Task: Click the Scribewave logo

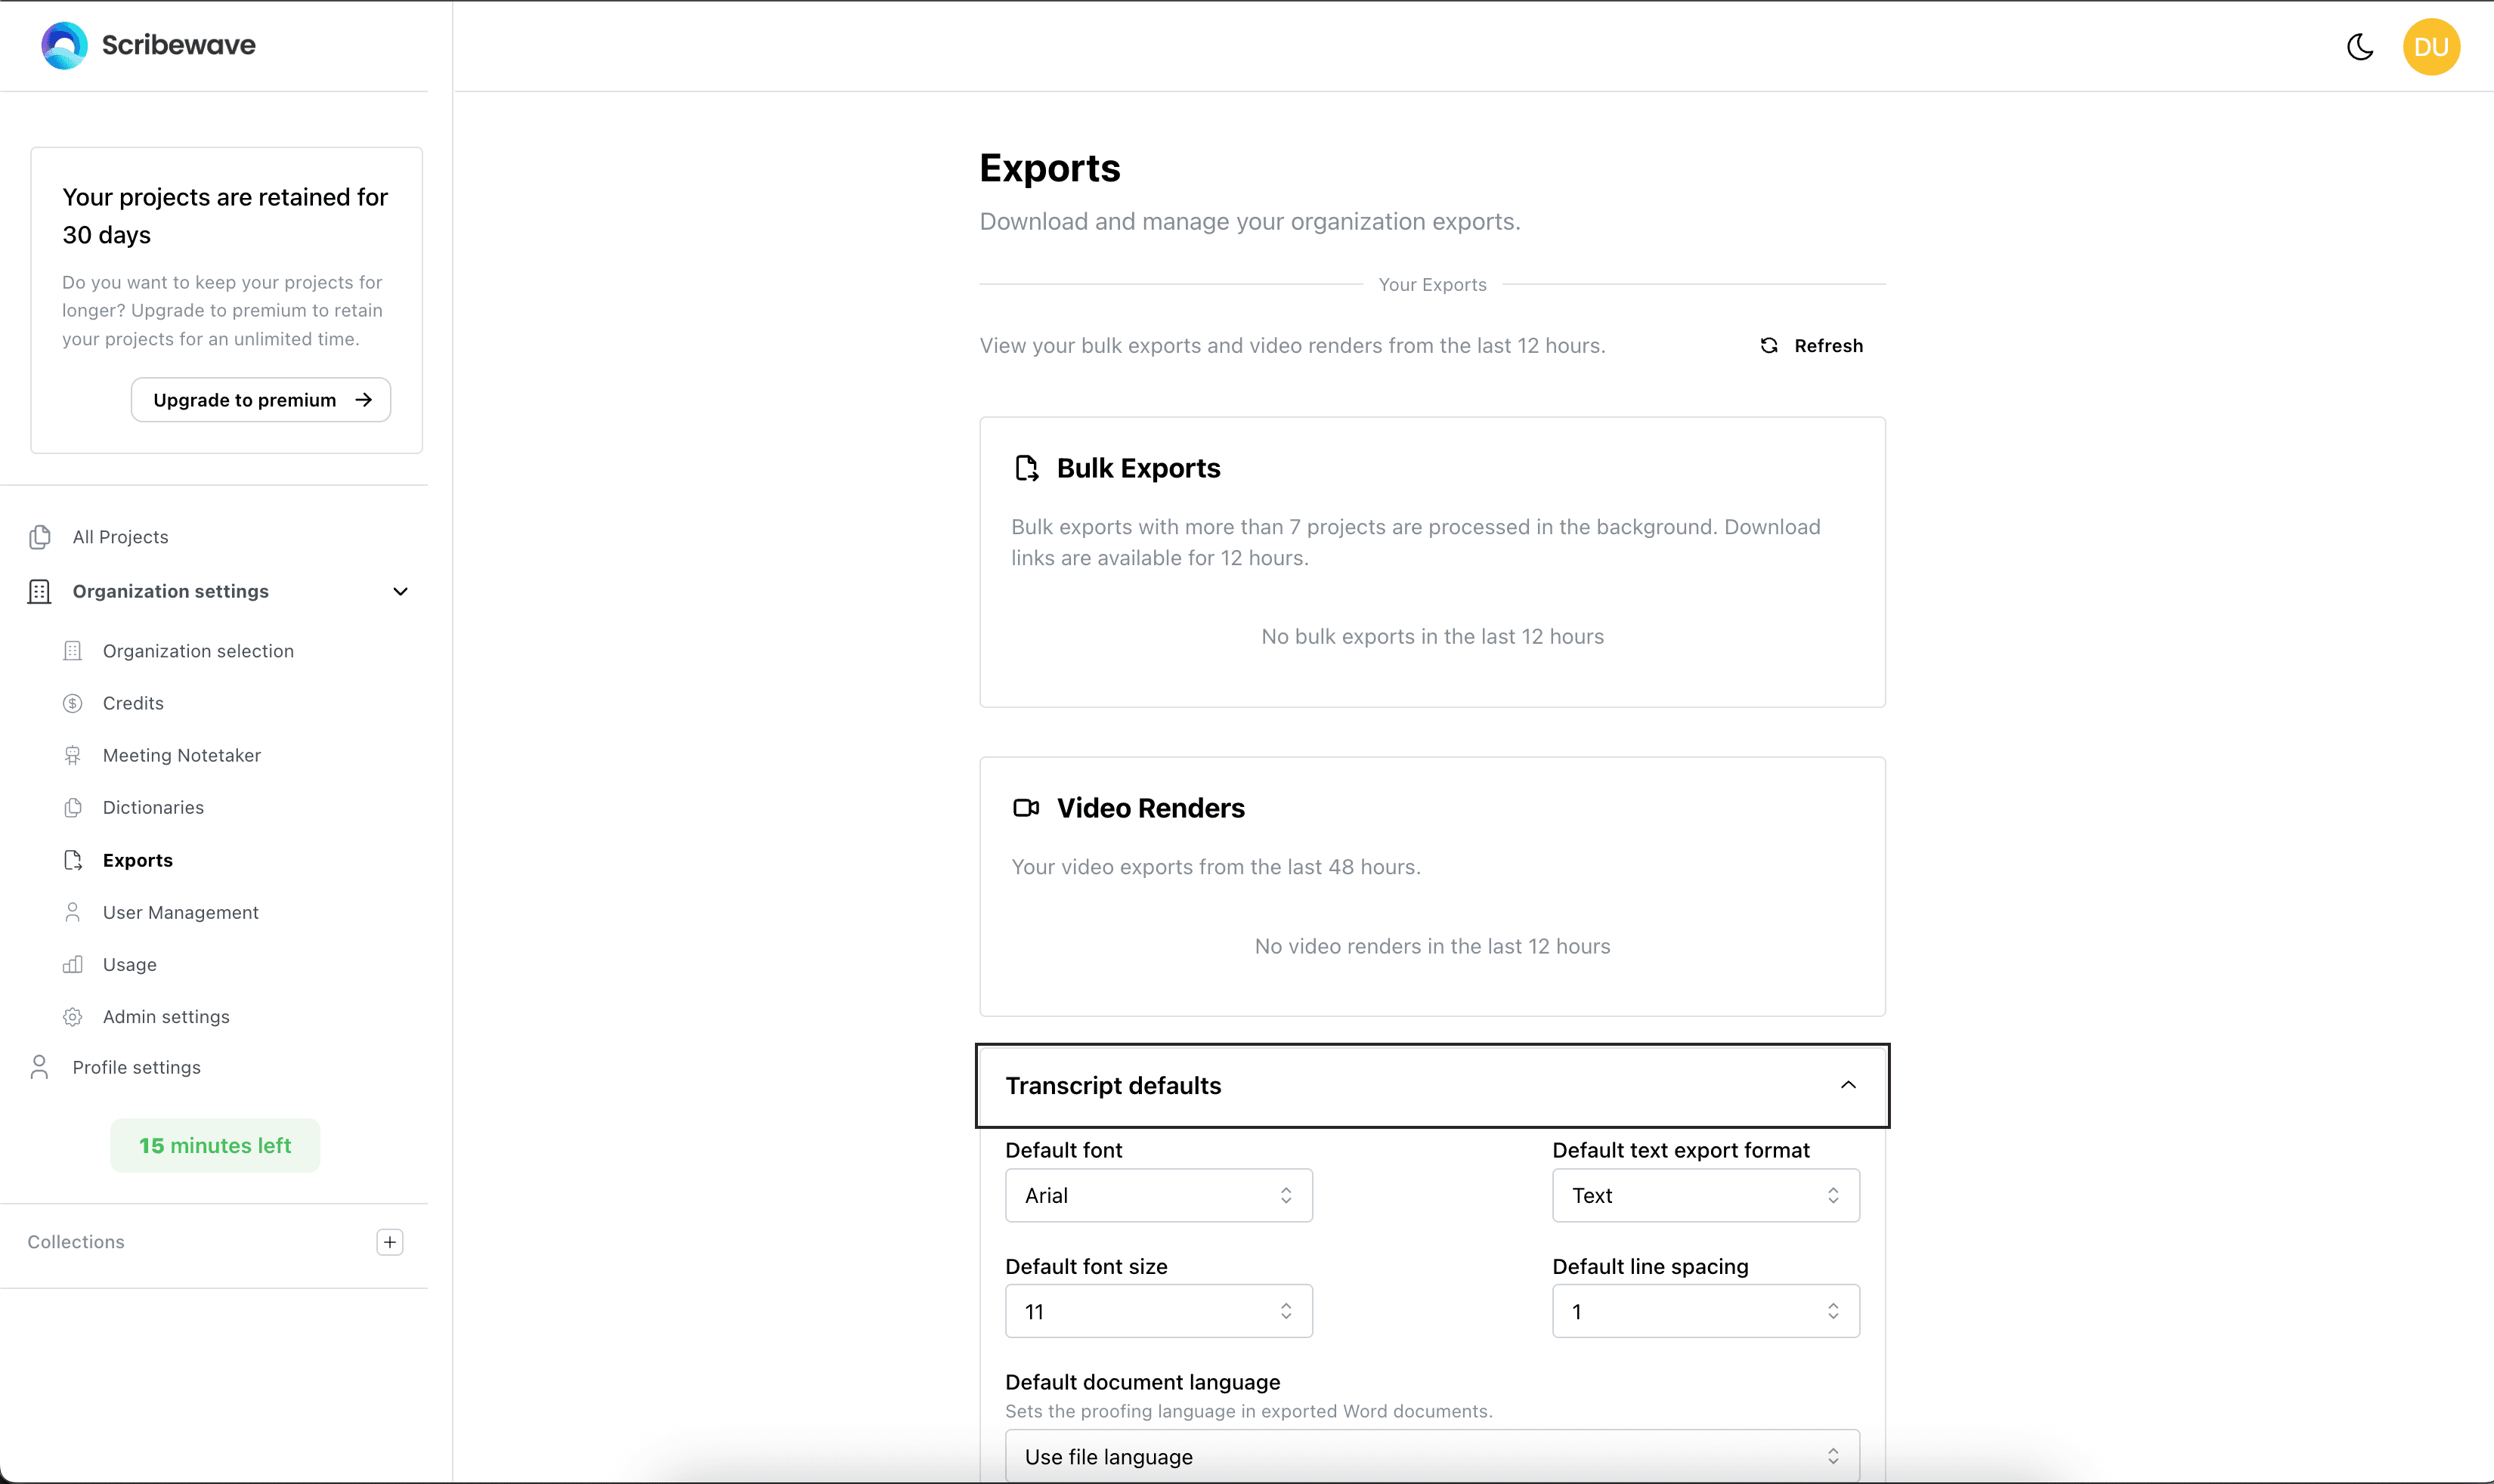Action: 147,45
